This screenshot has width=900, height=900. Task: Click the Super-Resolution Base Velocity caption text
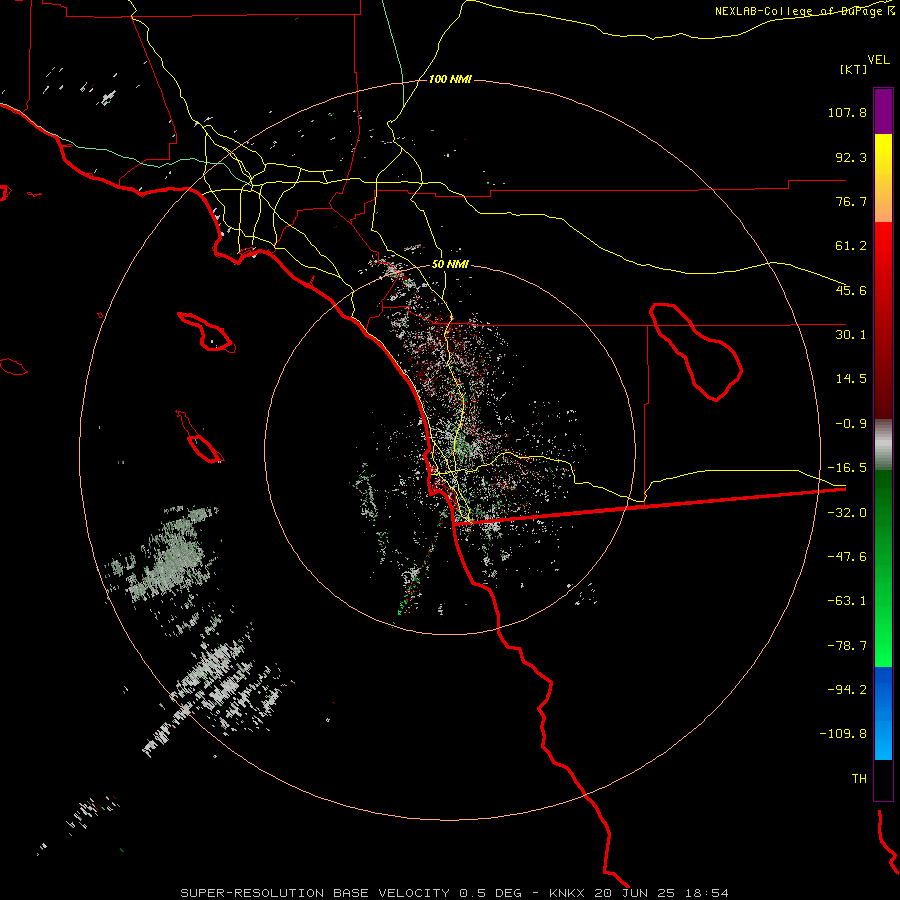tap(454, 893)
